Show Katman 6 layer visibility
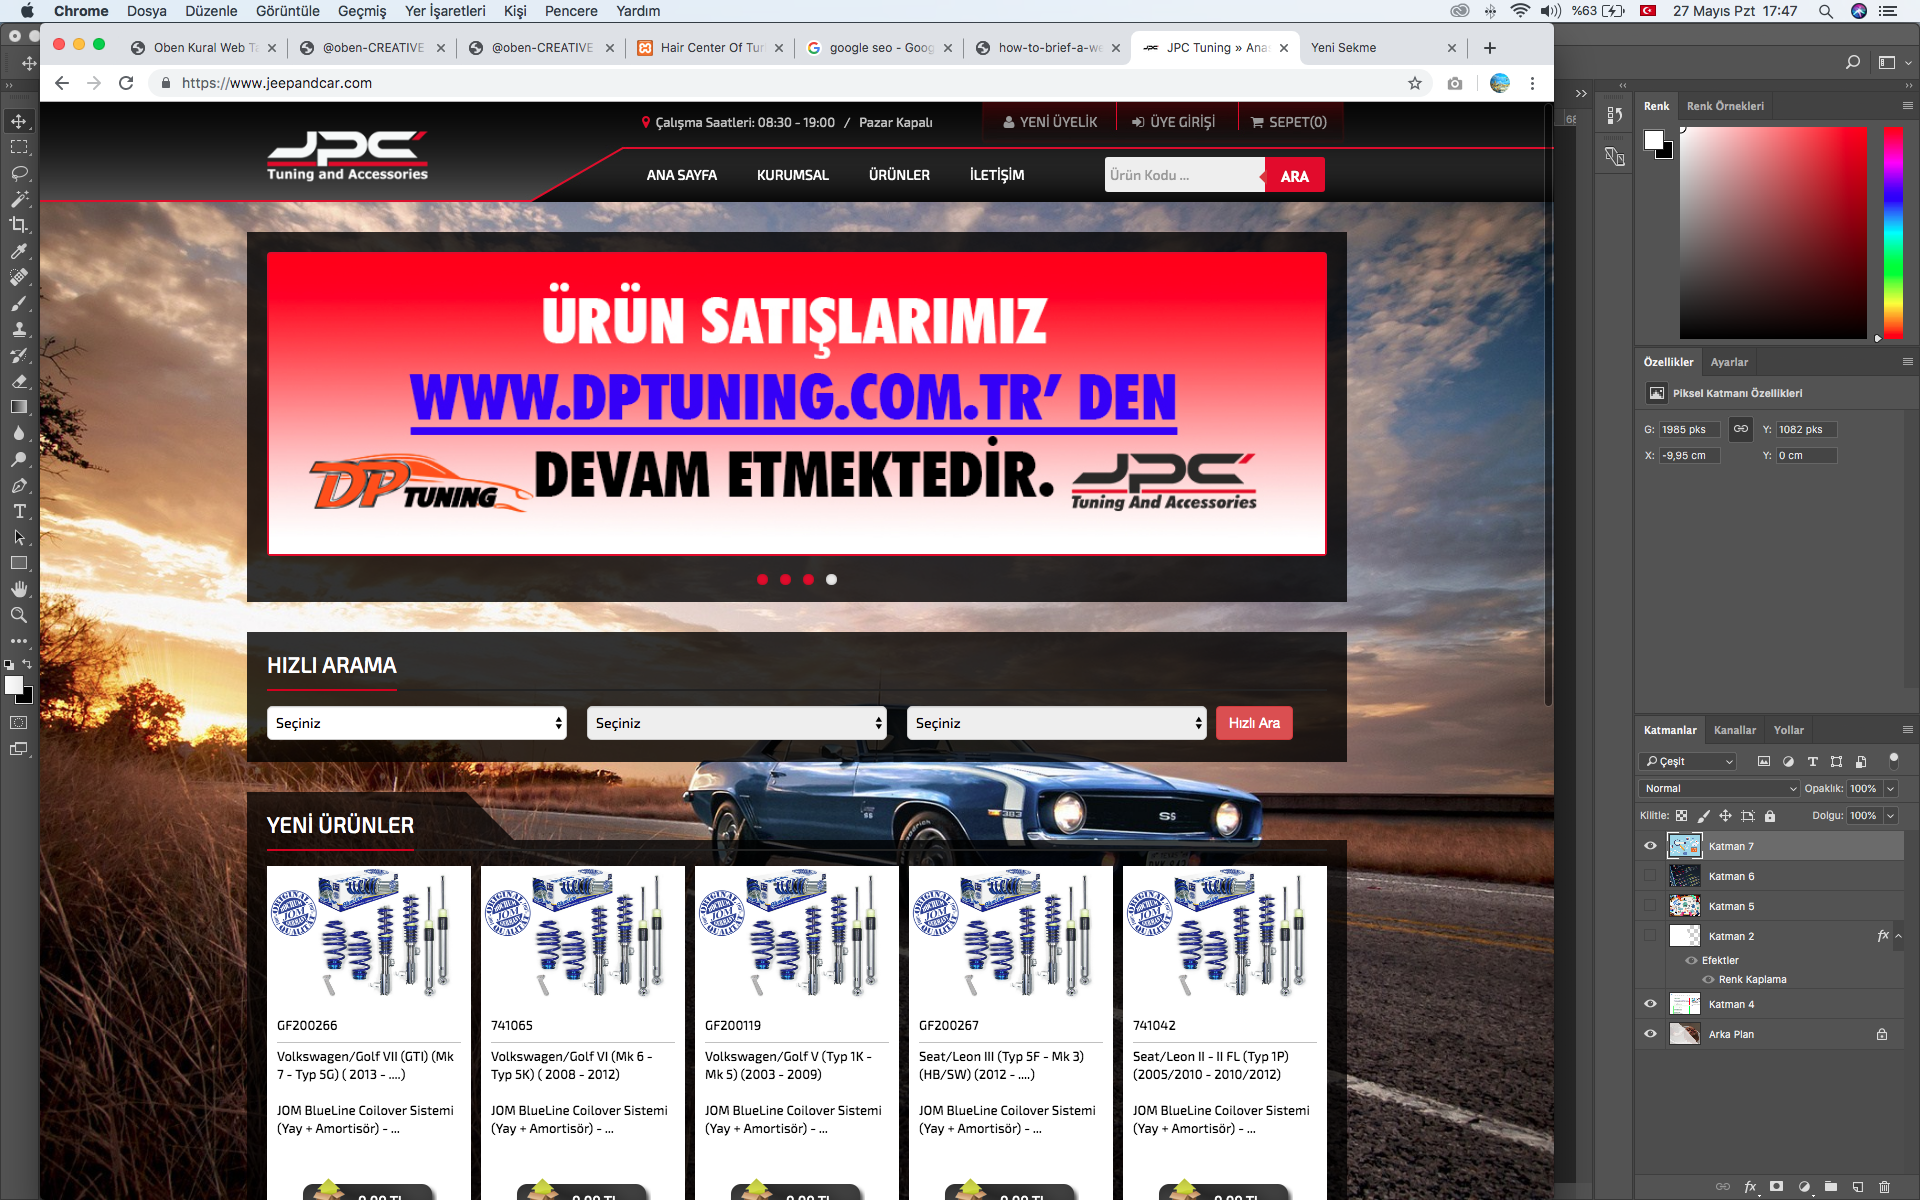The height and width of the screenshot is (1200, 1920). tap(1650, 876)
